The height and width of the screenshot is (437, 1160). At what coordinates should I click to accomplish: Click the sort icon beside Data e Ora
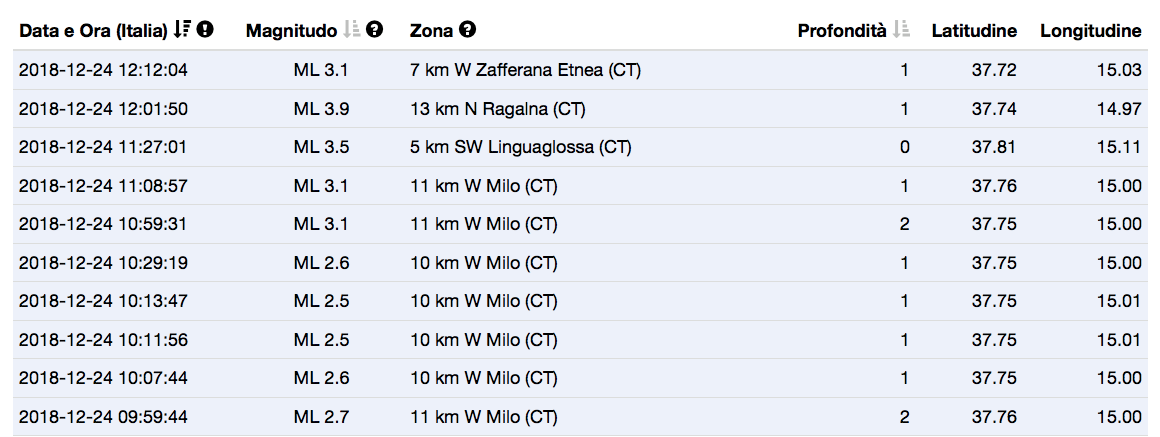[x=181, y=31]
